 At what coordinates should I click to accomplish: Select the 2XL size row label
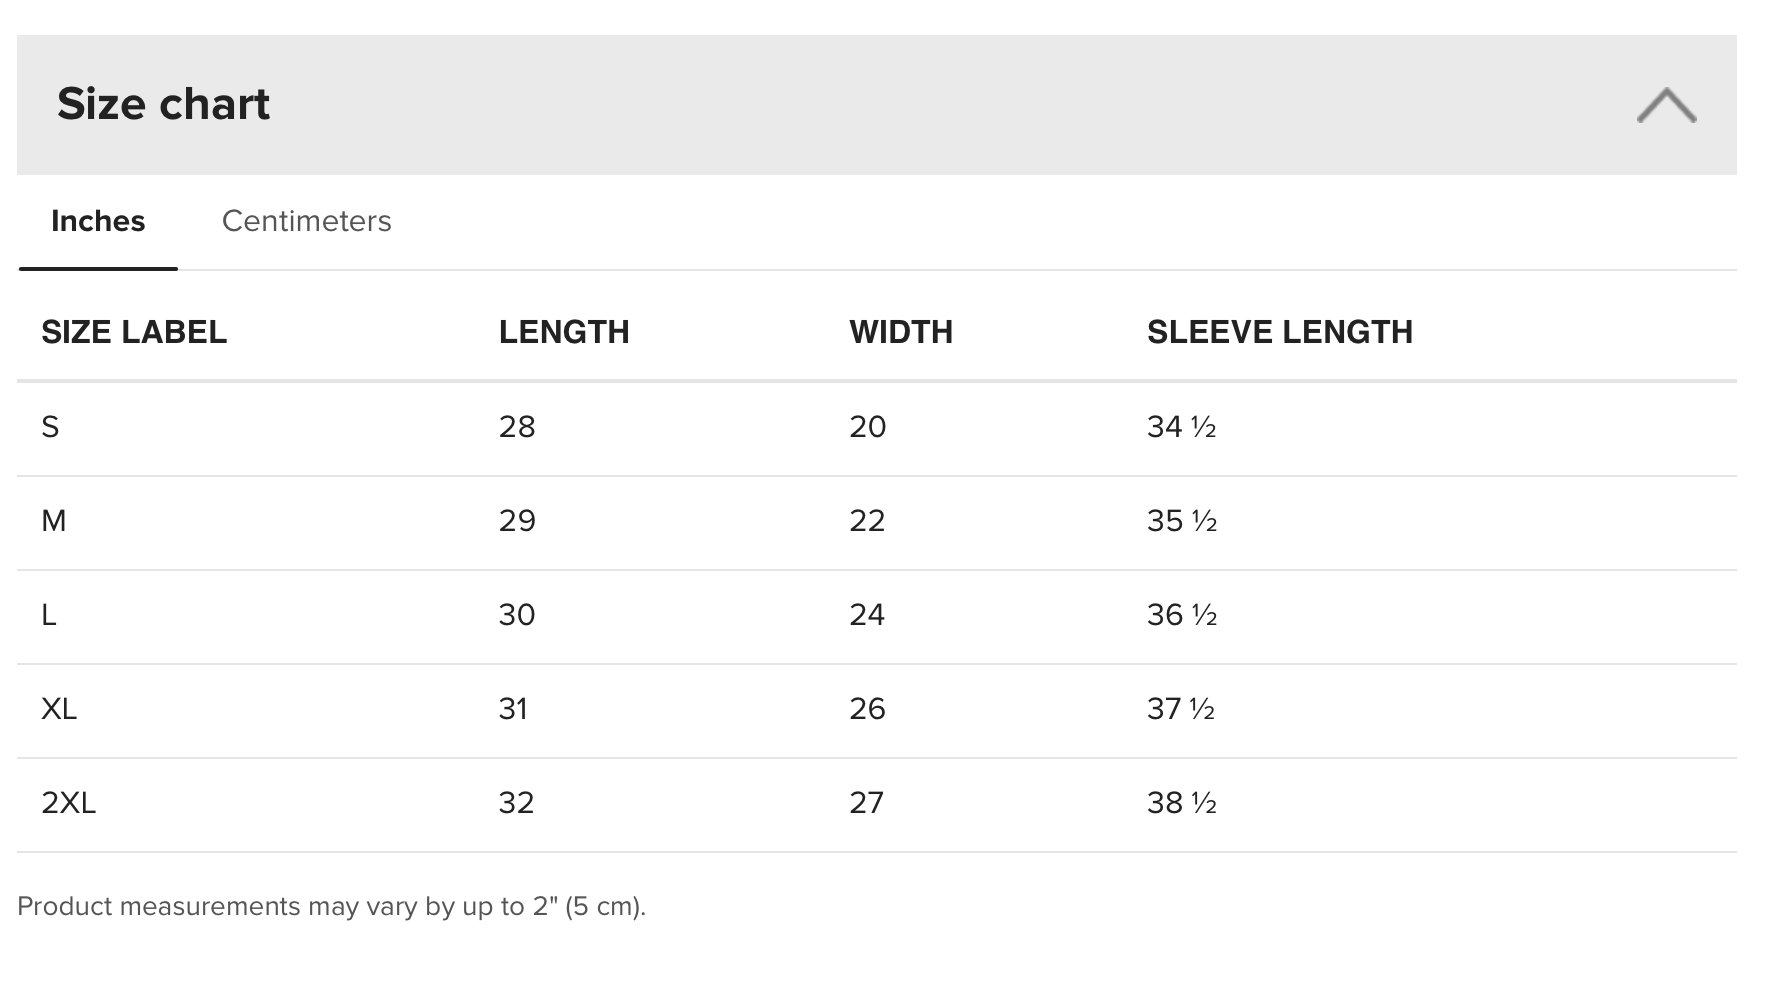(x=69, y=803)
